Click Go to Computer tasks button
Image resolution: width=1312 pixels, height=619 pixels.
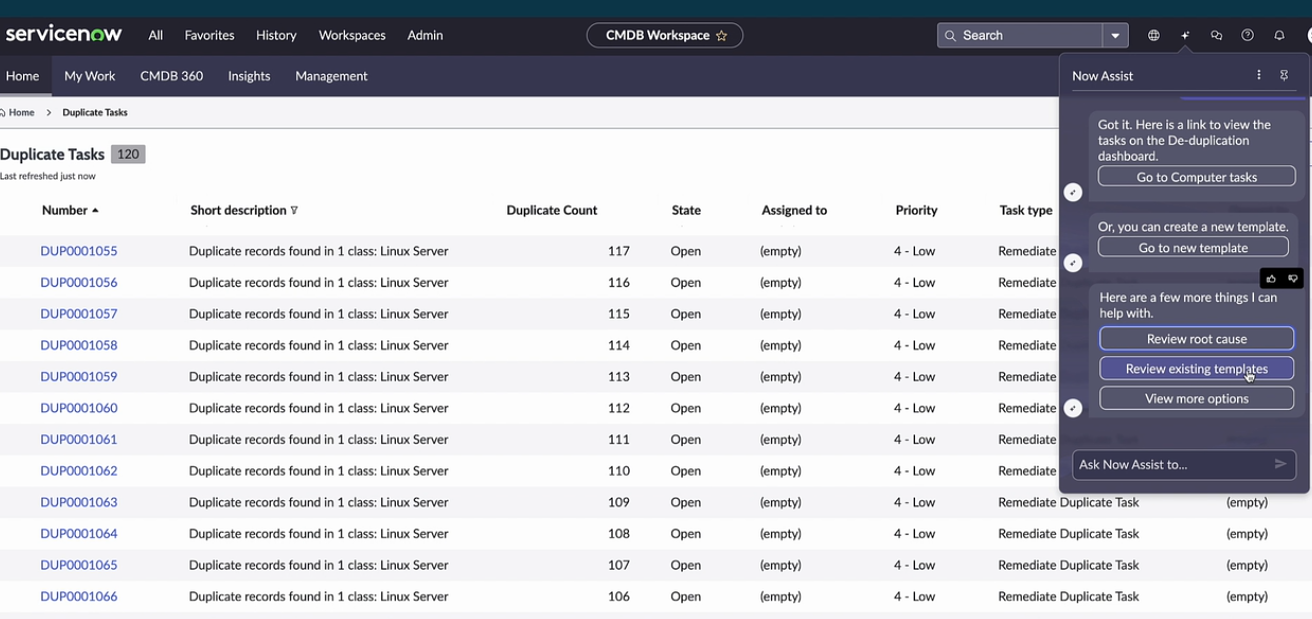(1197, 177)
